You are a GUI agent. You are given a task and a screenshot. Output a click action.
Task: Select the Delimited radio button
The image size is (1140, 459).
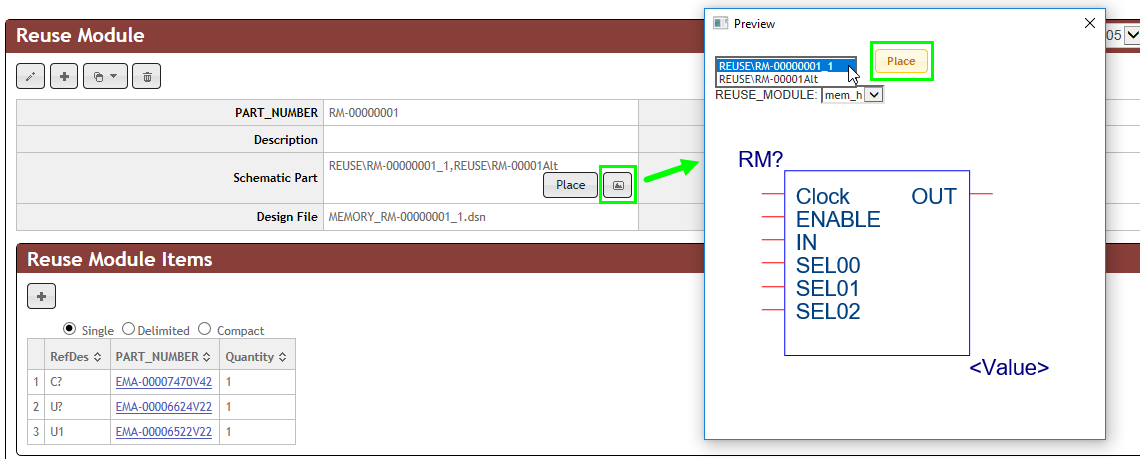[129, 329]
